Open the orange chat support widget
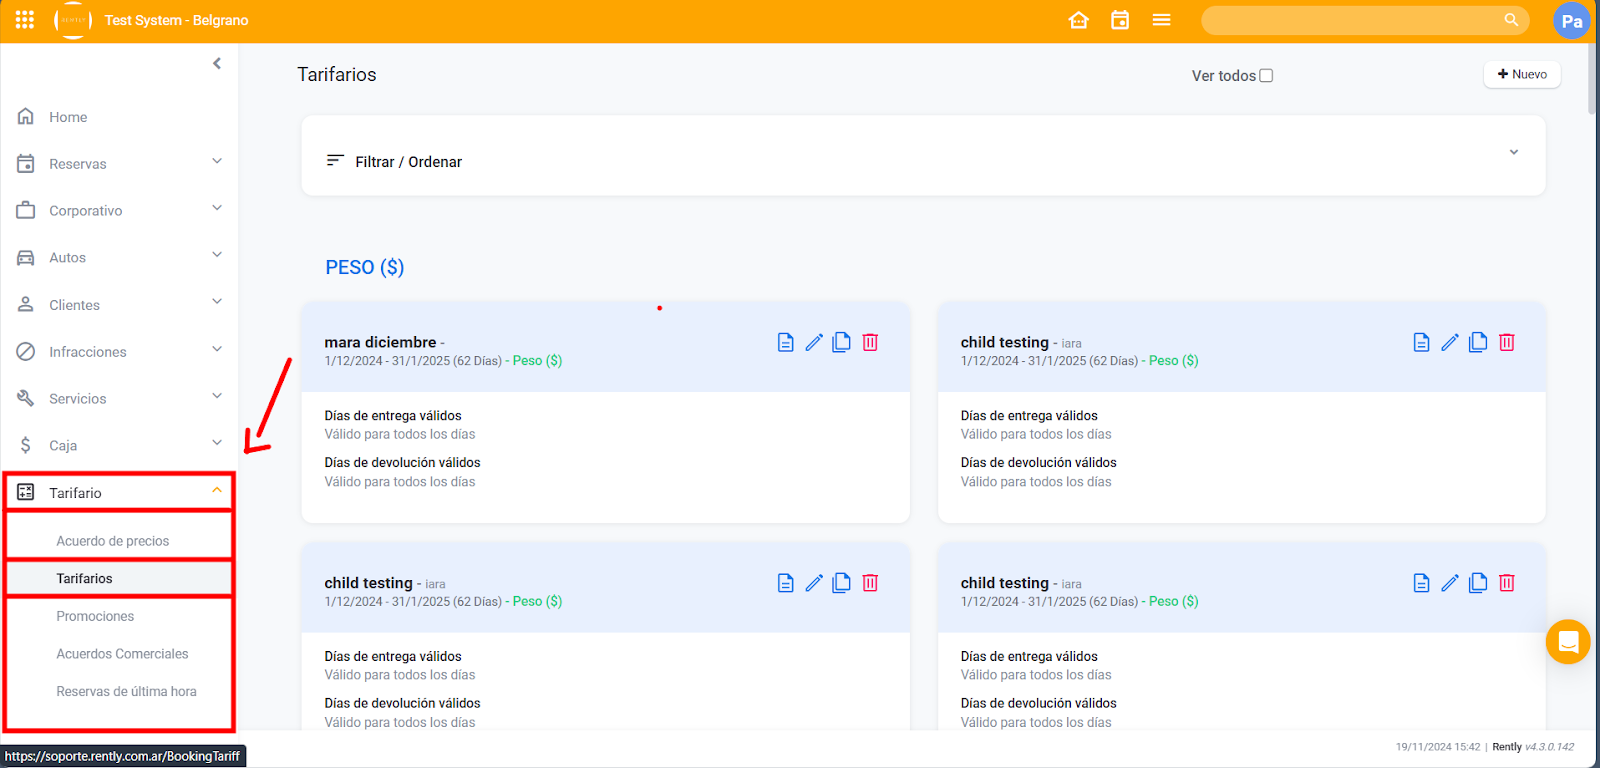Image resolution: width=1600 pixels, height=768 pixels. pyautogui.click(x=1567, y=642)
